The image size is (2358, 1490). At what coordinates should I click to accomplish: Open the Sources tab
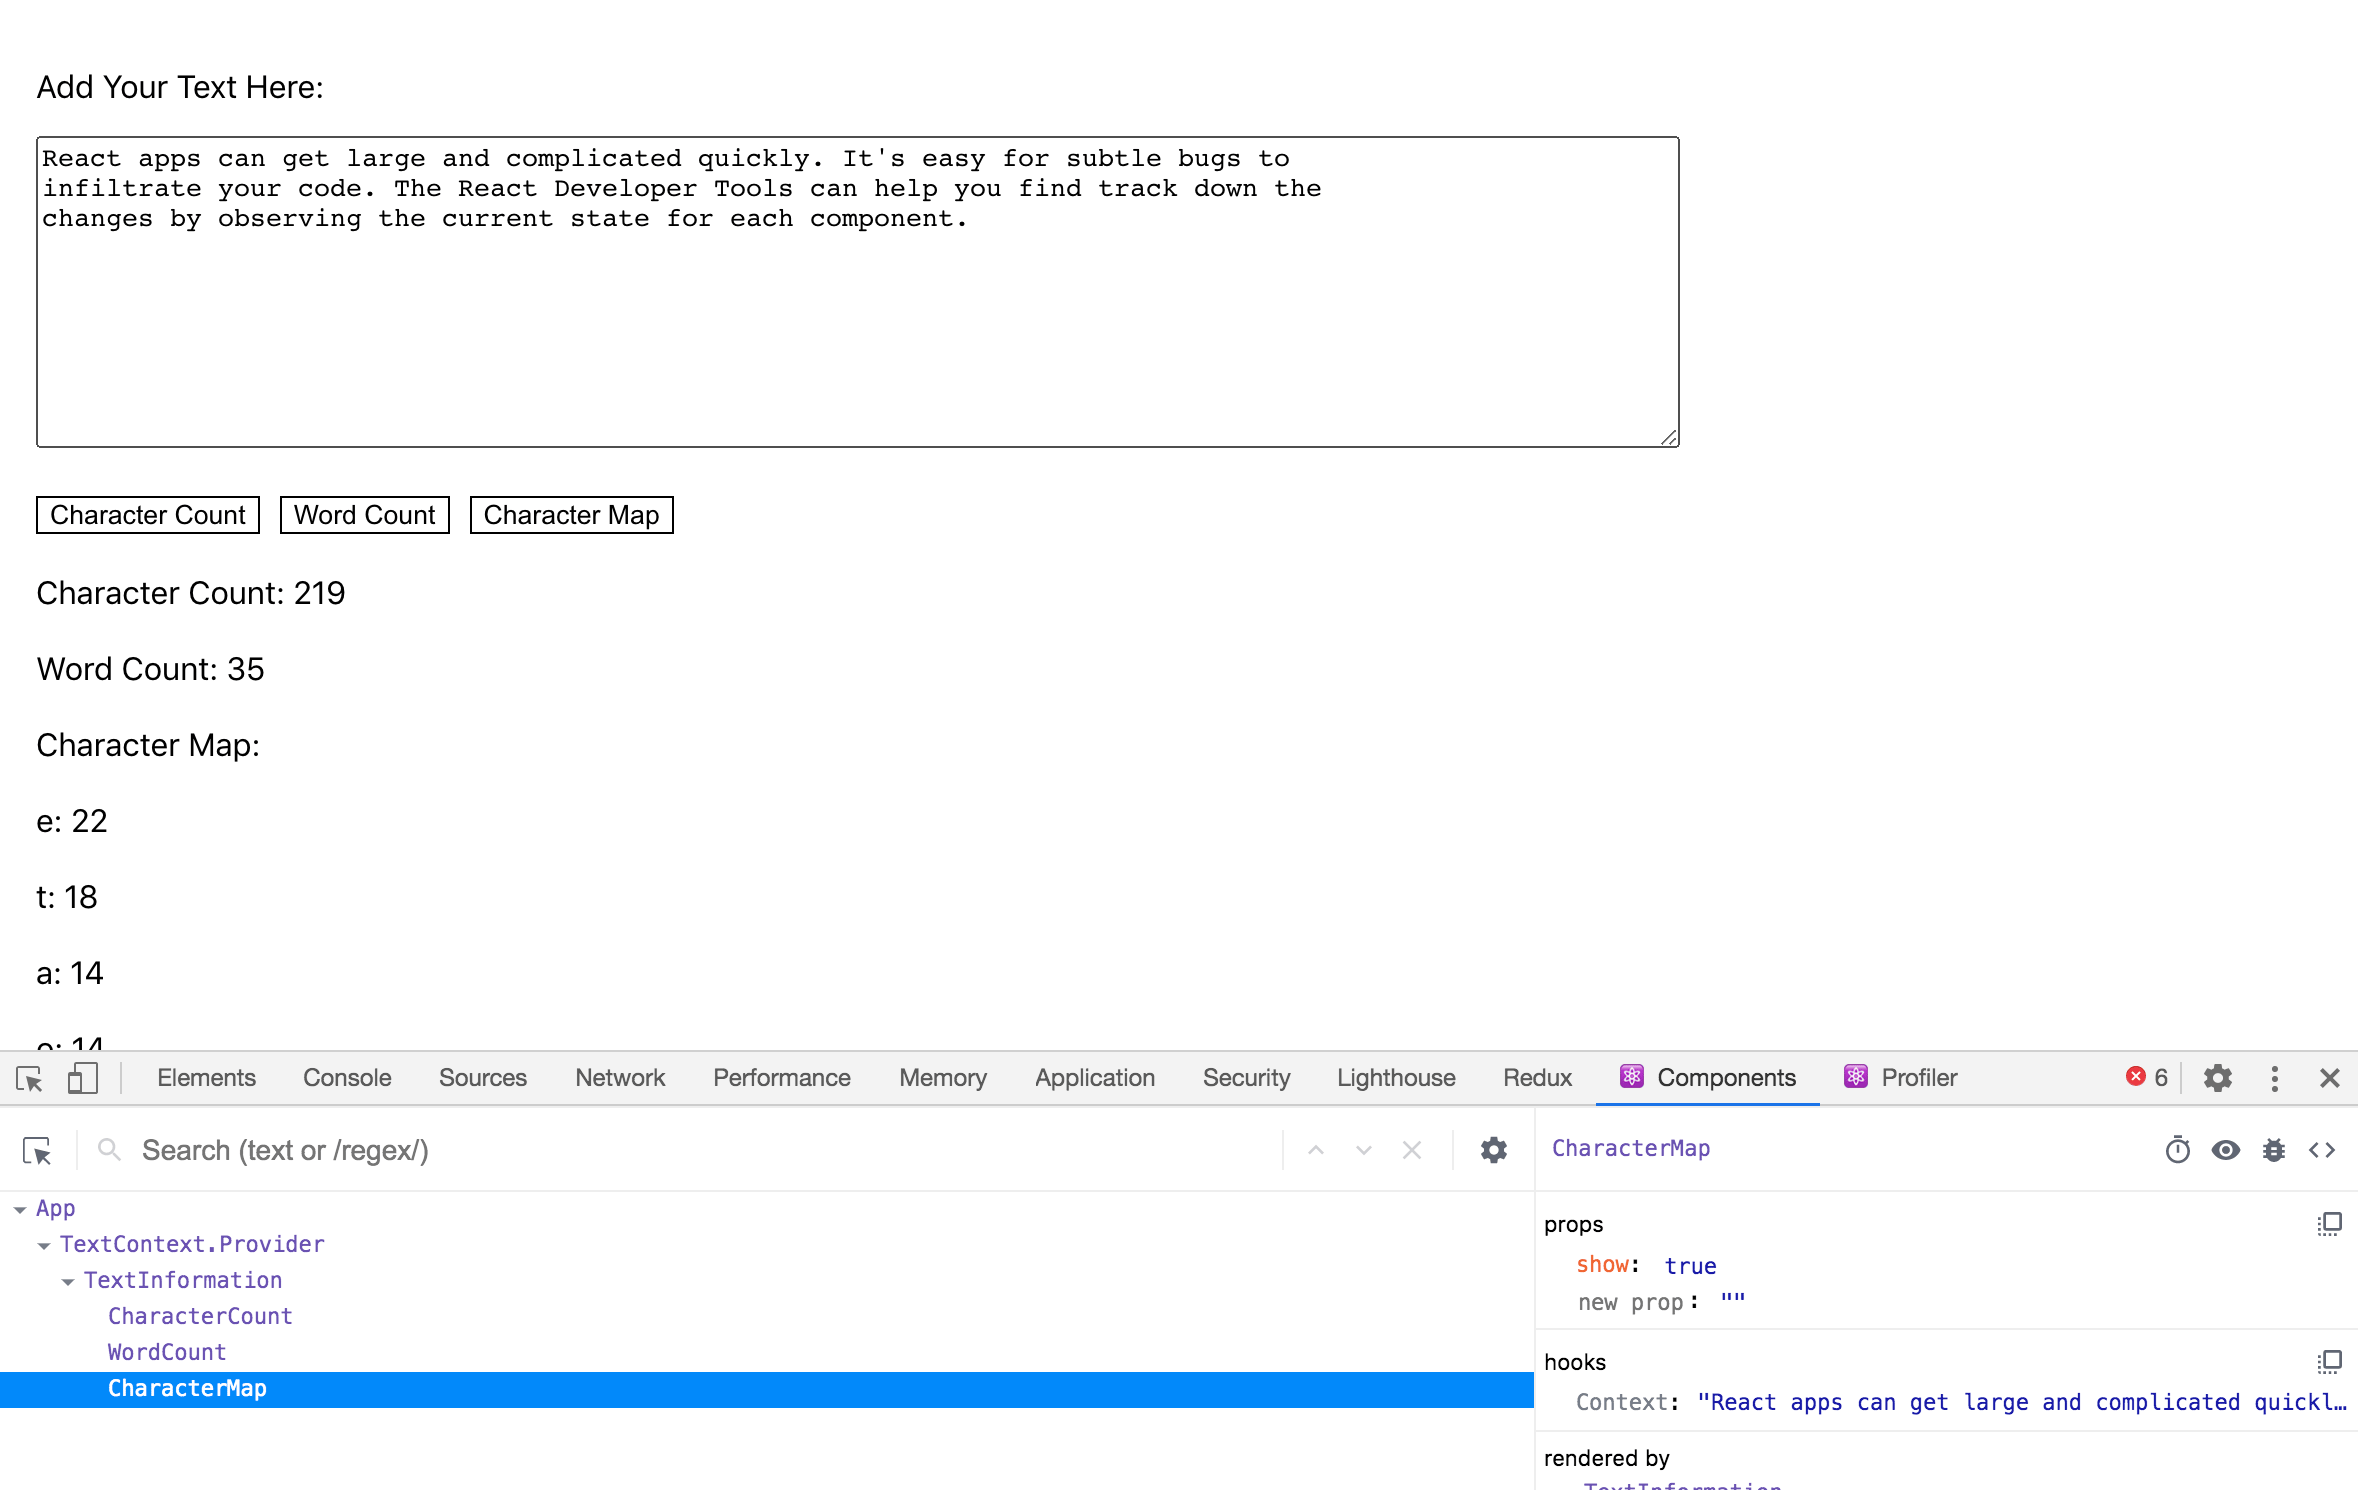[x=483, y=1078]
